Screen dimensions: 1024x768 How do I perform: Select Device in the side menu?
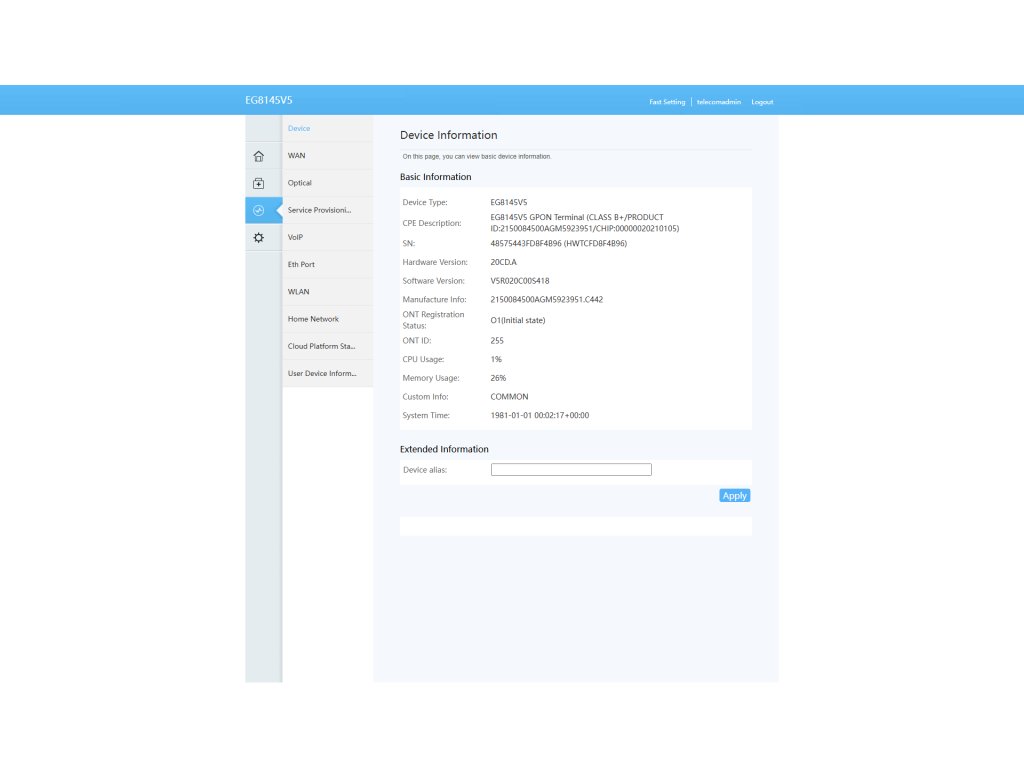click(299, 129)
